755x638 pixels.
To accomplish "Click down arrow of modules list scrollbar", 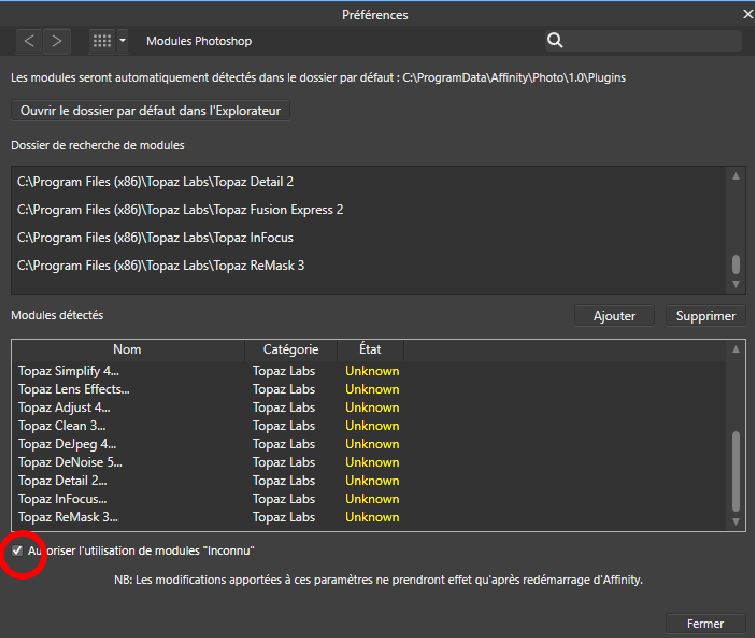I will [736, 521].
